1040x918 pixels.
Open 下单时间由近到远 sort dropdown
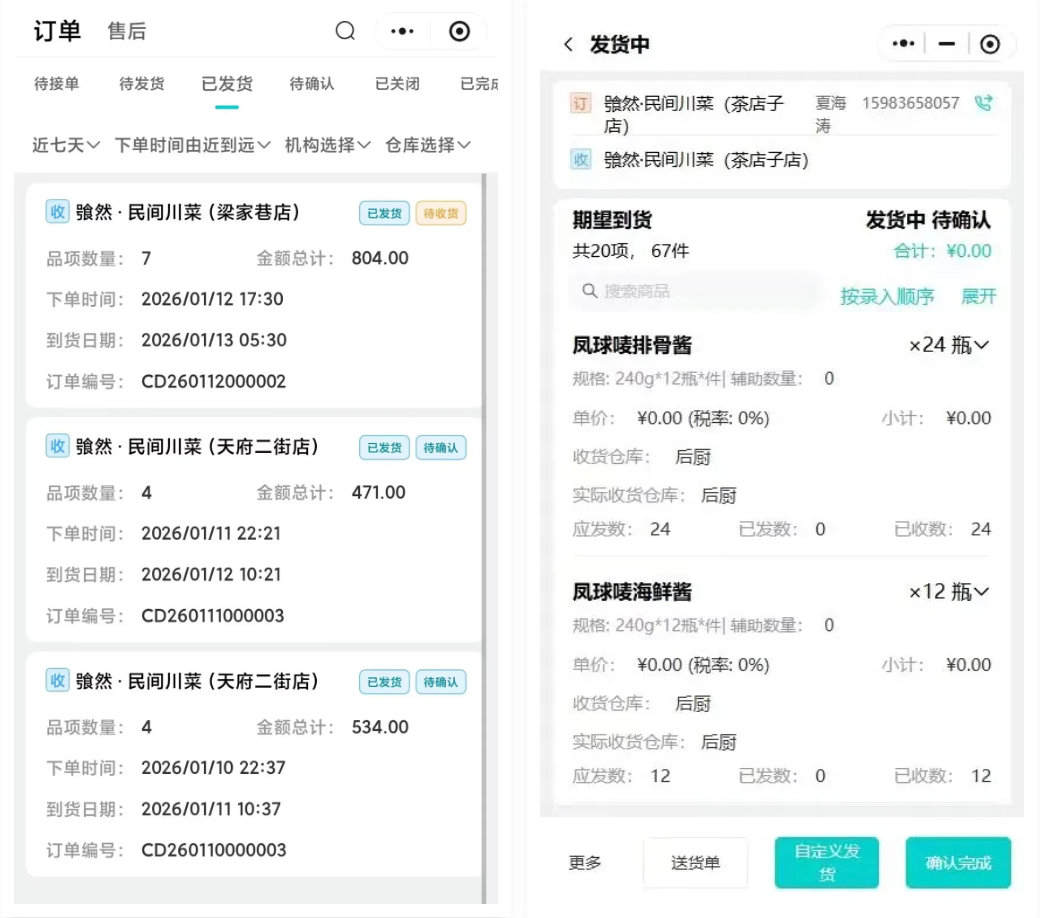tap(192, 145)
